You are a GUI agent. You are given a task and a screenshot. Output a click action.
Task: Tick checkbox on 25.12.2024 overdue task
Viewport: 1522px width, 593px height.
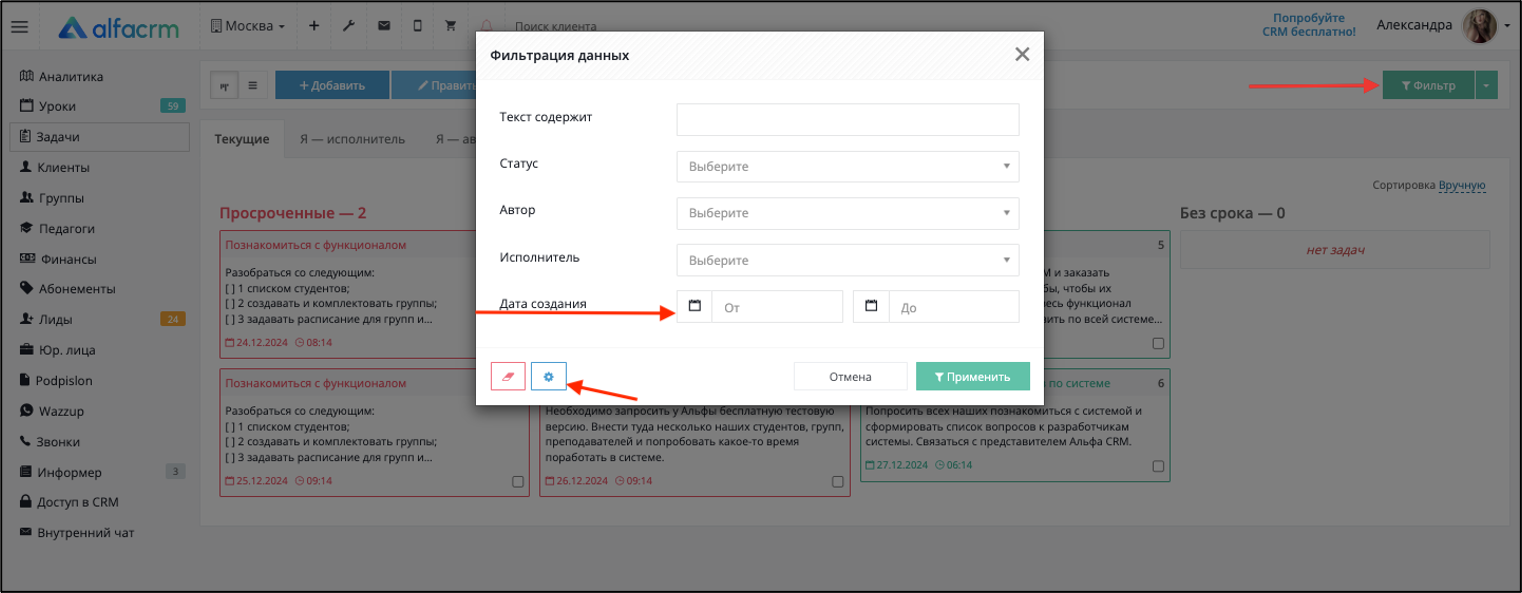tap(518, 481)
